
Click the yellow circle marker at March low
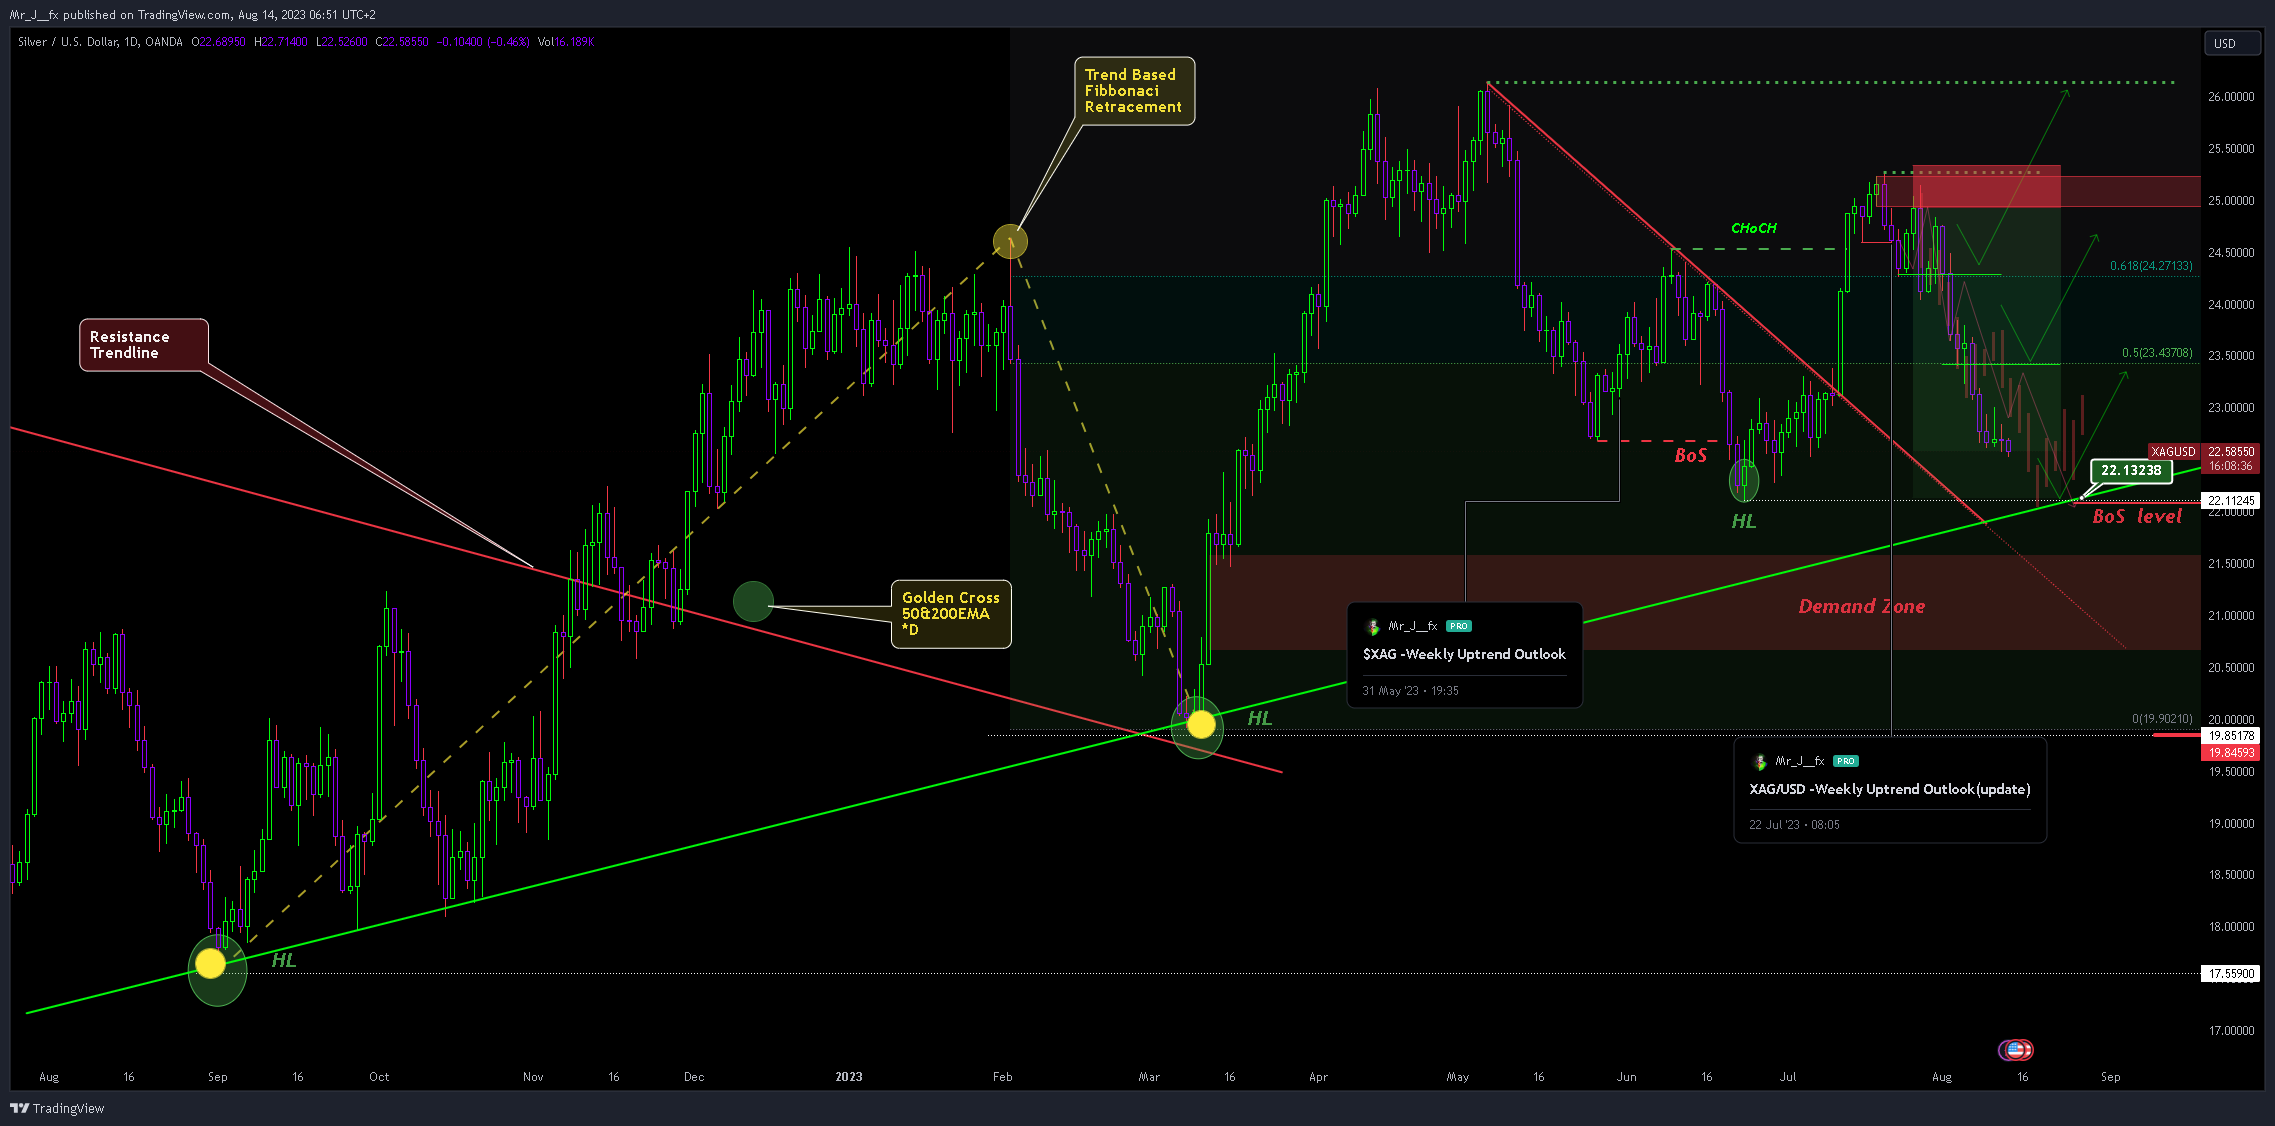coord(1200,724)
